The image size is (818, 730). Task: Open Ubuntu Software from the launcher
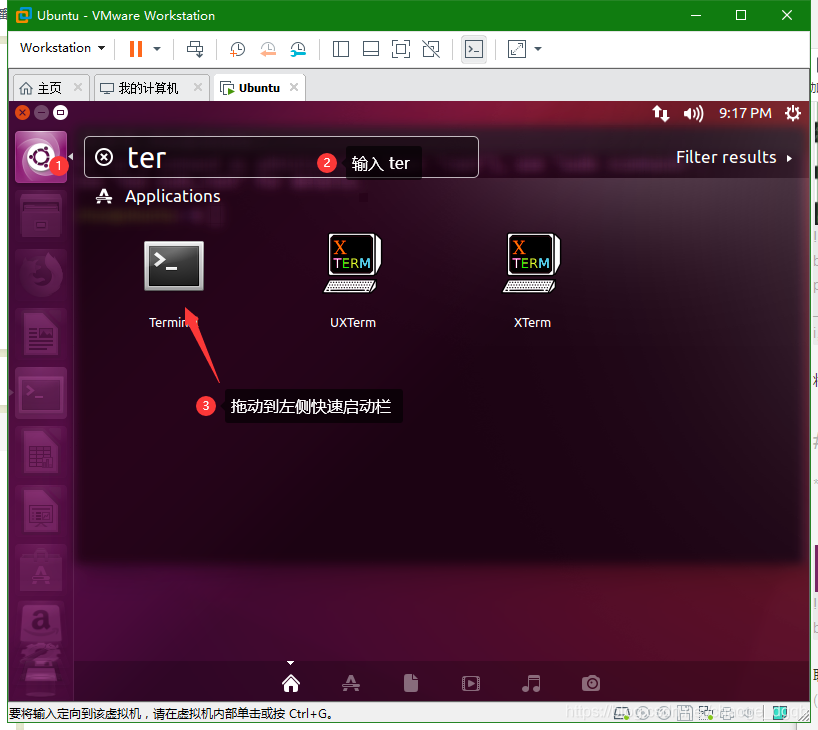click(x=41, y=570)
